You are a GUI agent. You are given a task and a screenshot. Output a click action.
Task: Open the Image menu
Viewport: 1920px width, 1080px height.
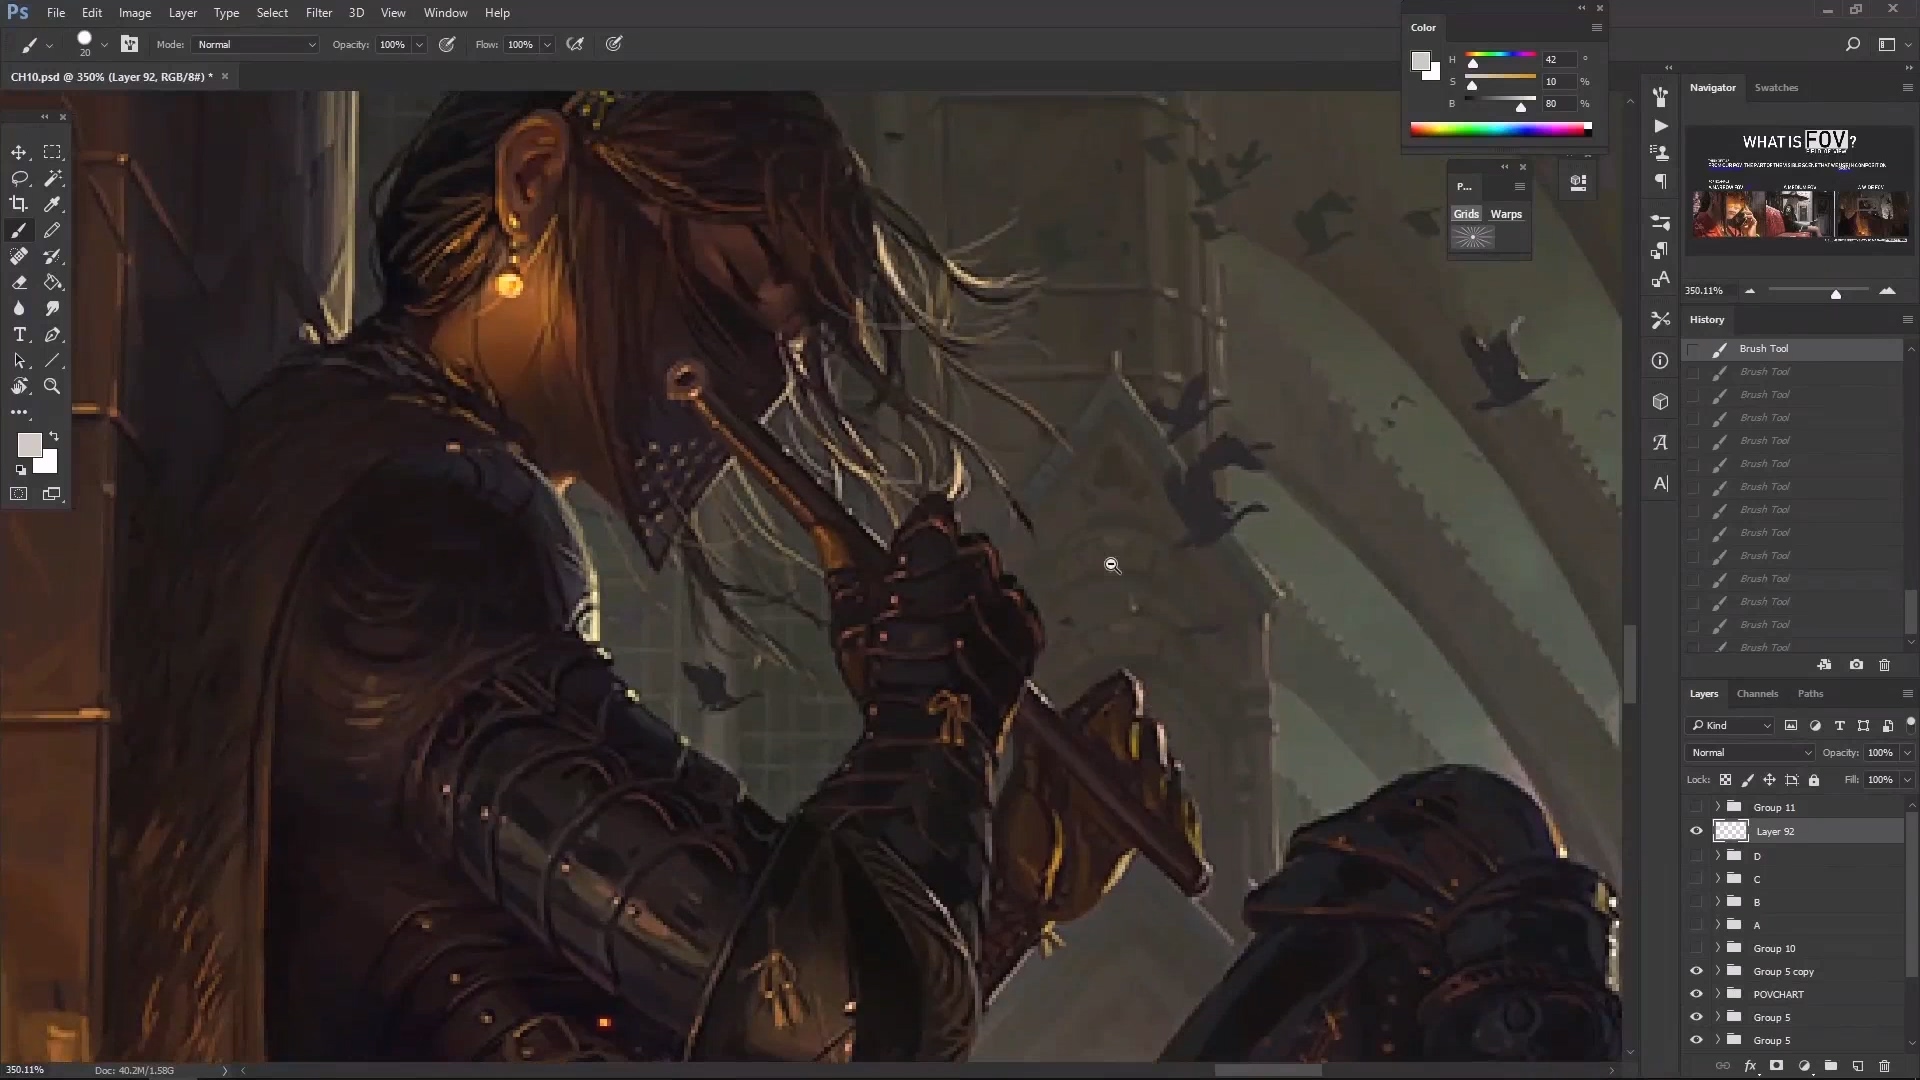135,13
